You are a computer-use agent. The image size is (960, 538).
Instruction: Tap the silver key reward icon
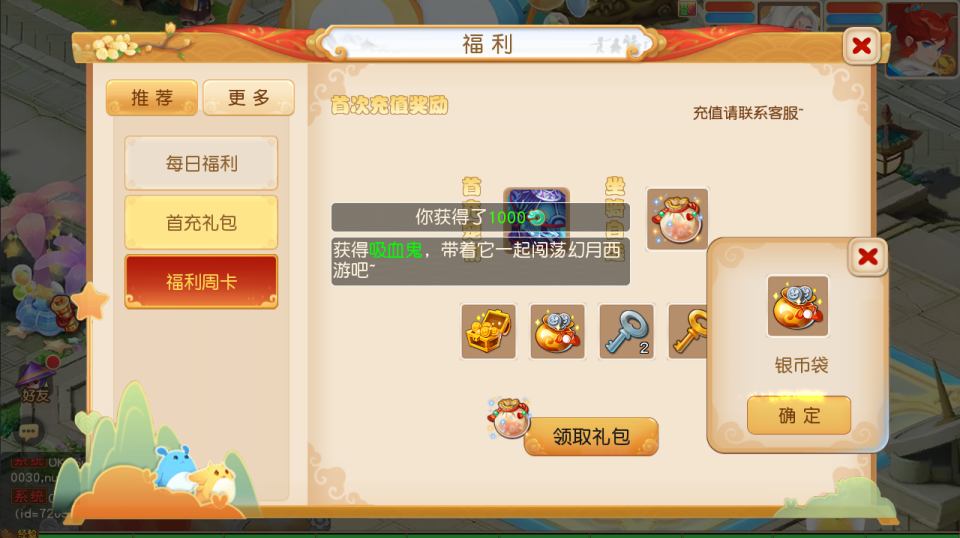(626, 331)
